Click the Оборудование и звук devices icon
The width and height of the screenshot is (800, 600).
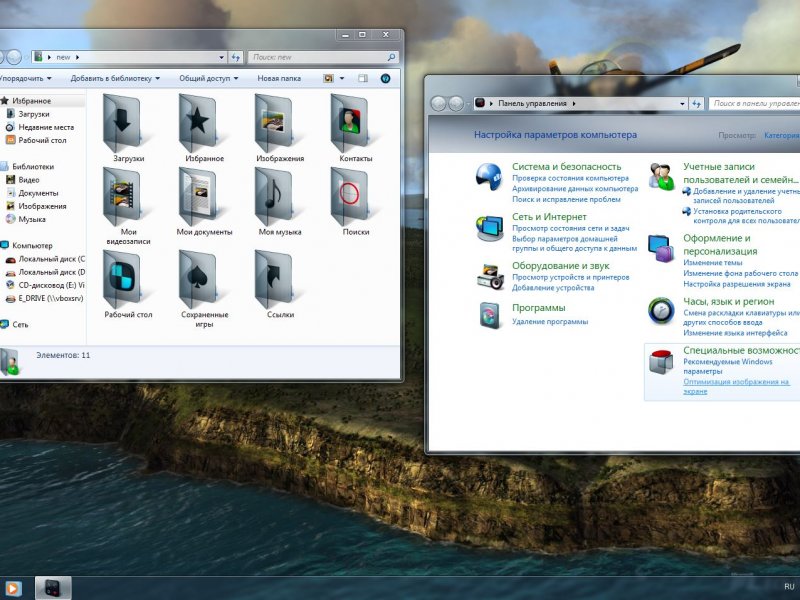click(490, 277)
